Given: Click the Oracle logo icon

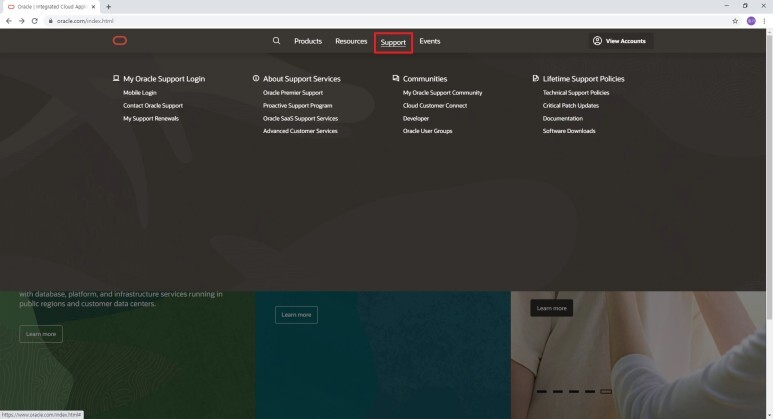Looking at the screenshot, I should point(120,40).
